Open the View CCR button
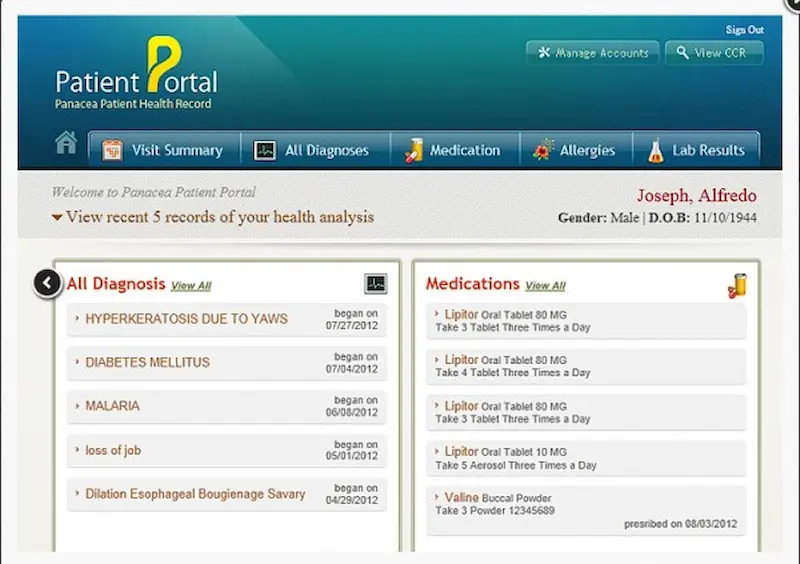Viewport: 800px width, 564px height. coord(714,53)
